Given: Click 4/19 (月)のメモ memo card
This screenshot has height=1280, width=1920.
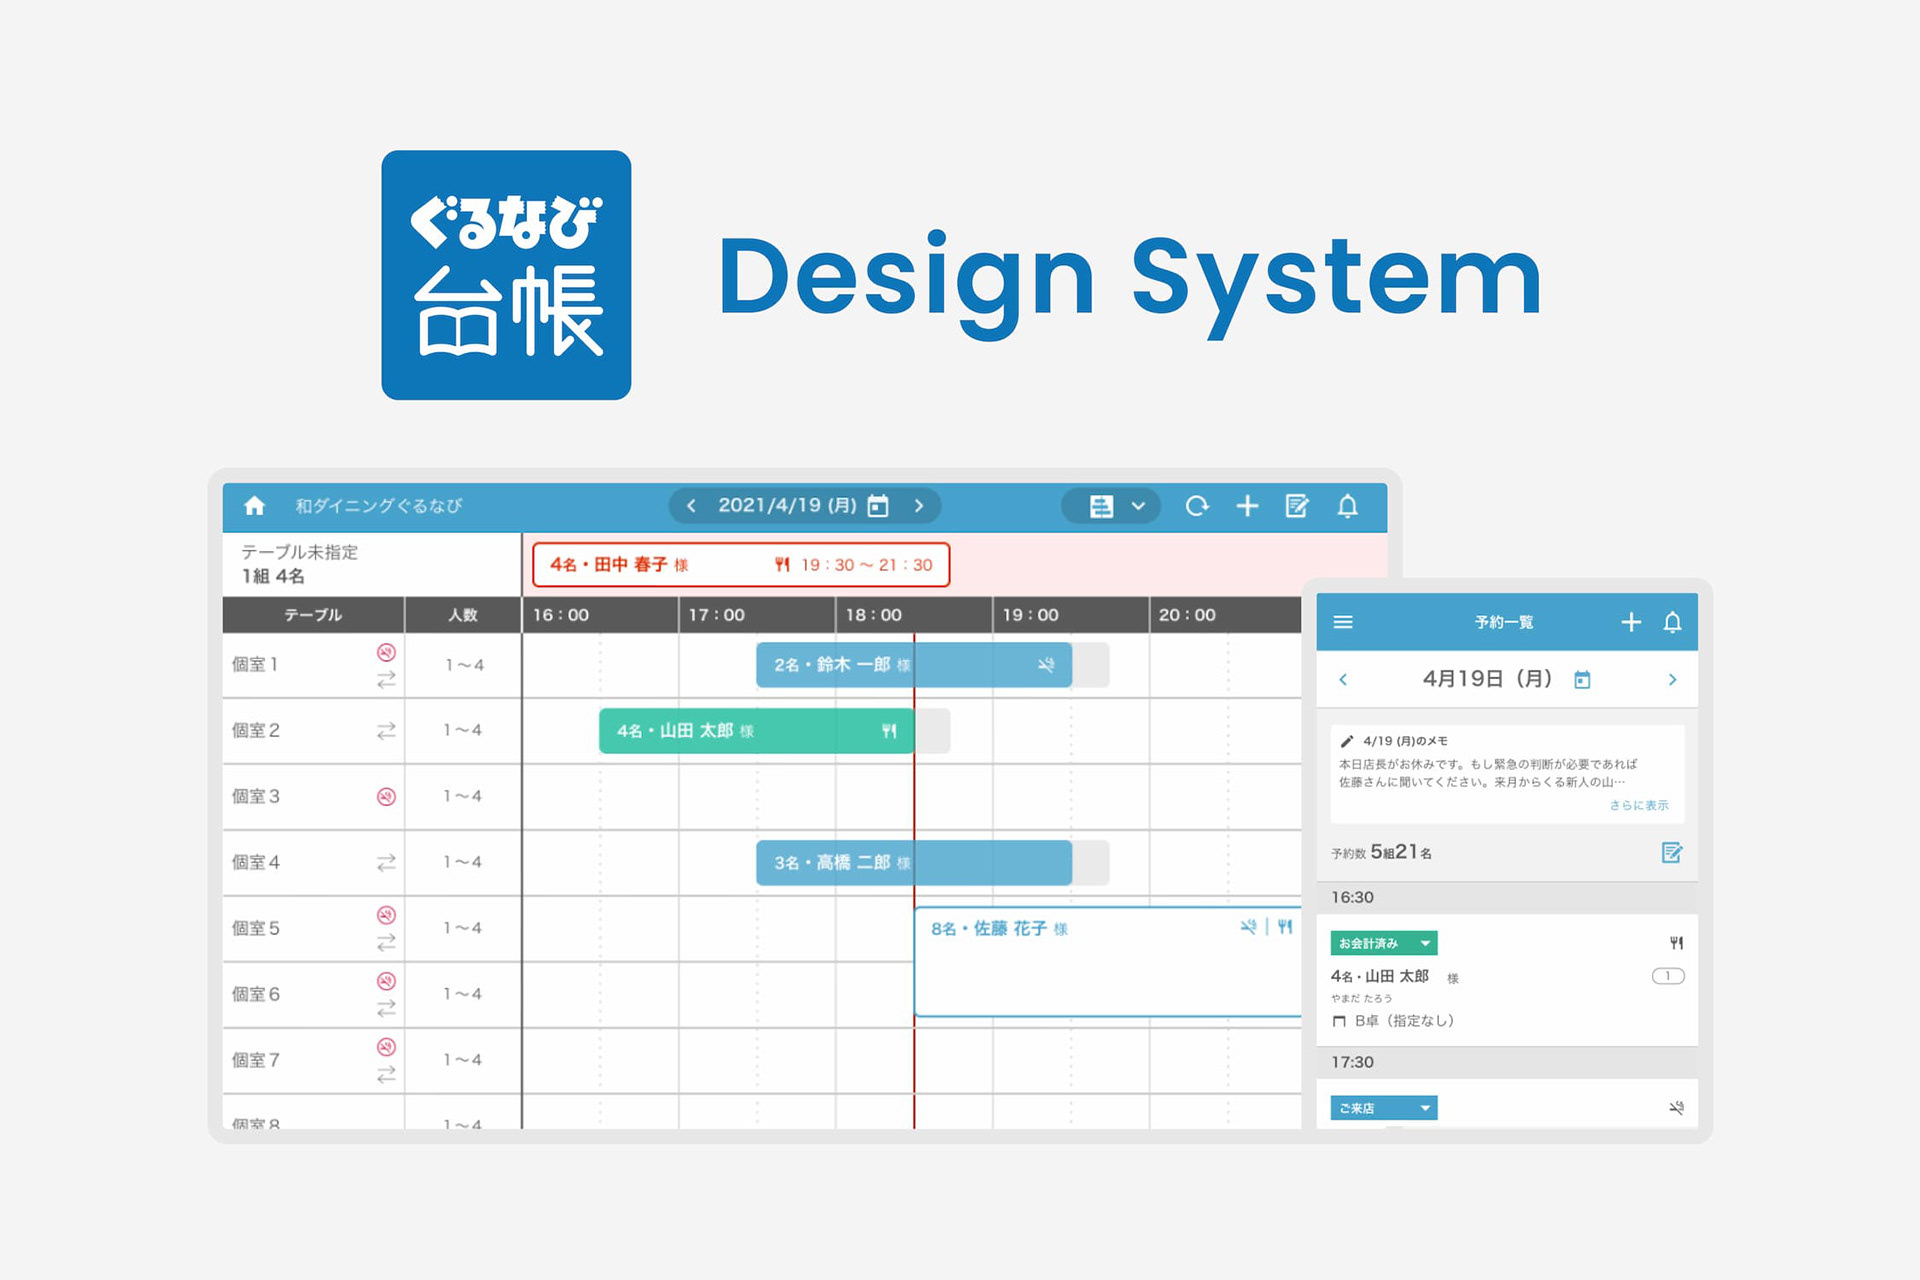Looking at the screenshot, I should coord(1507,774).
